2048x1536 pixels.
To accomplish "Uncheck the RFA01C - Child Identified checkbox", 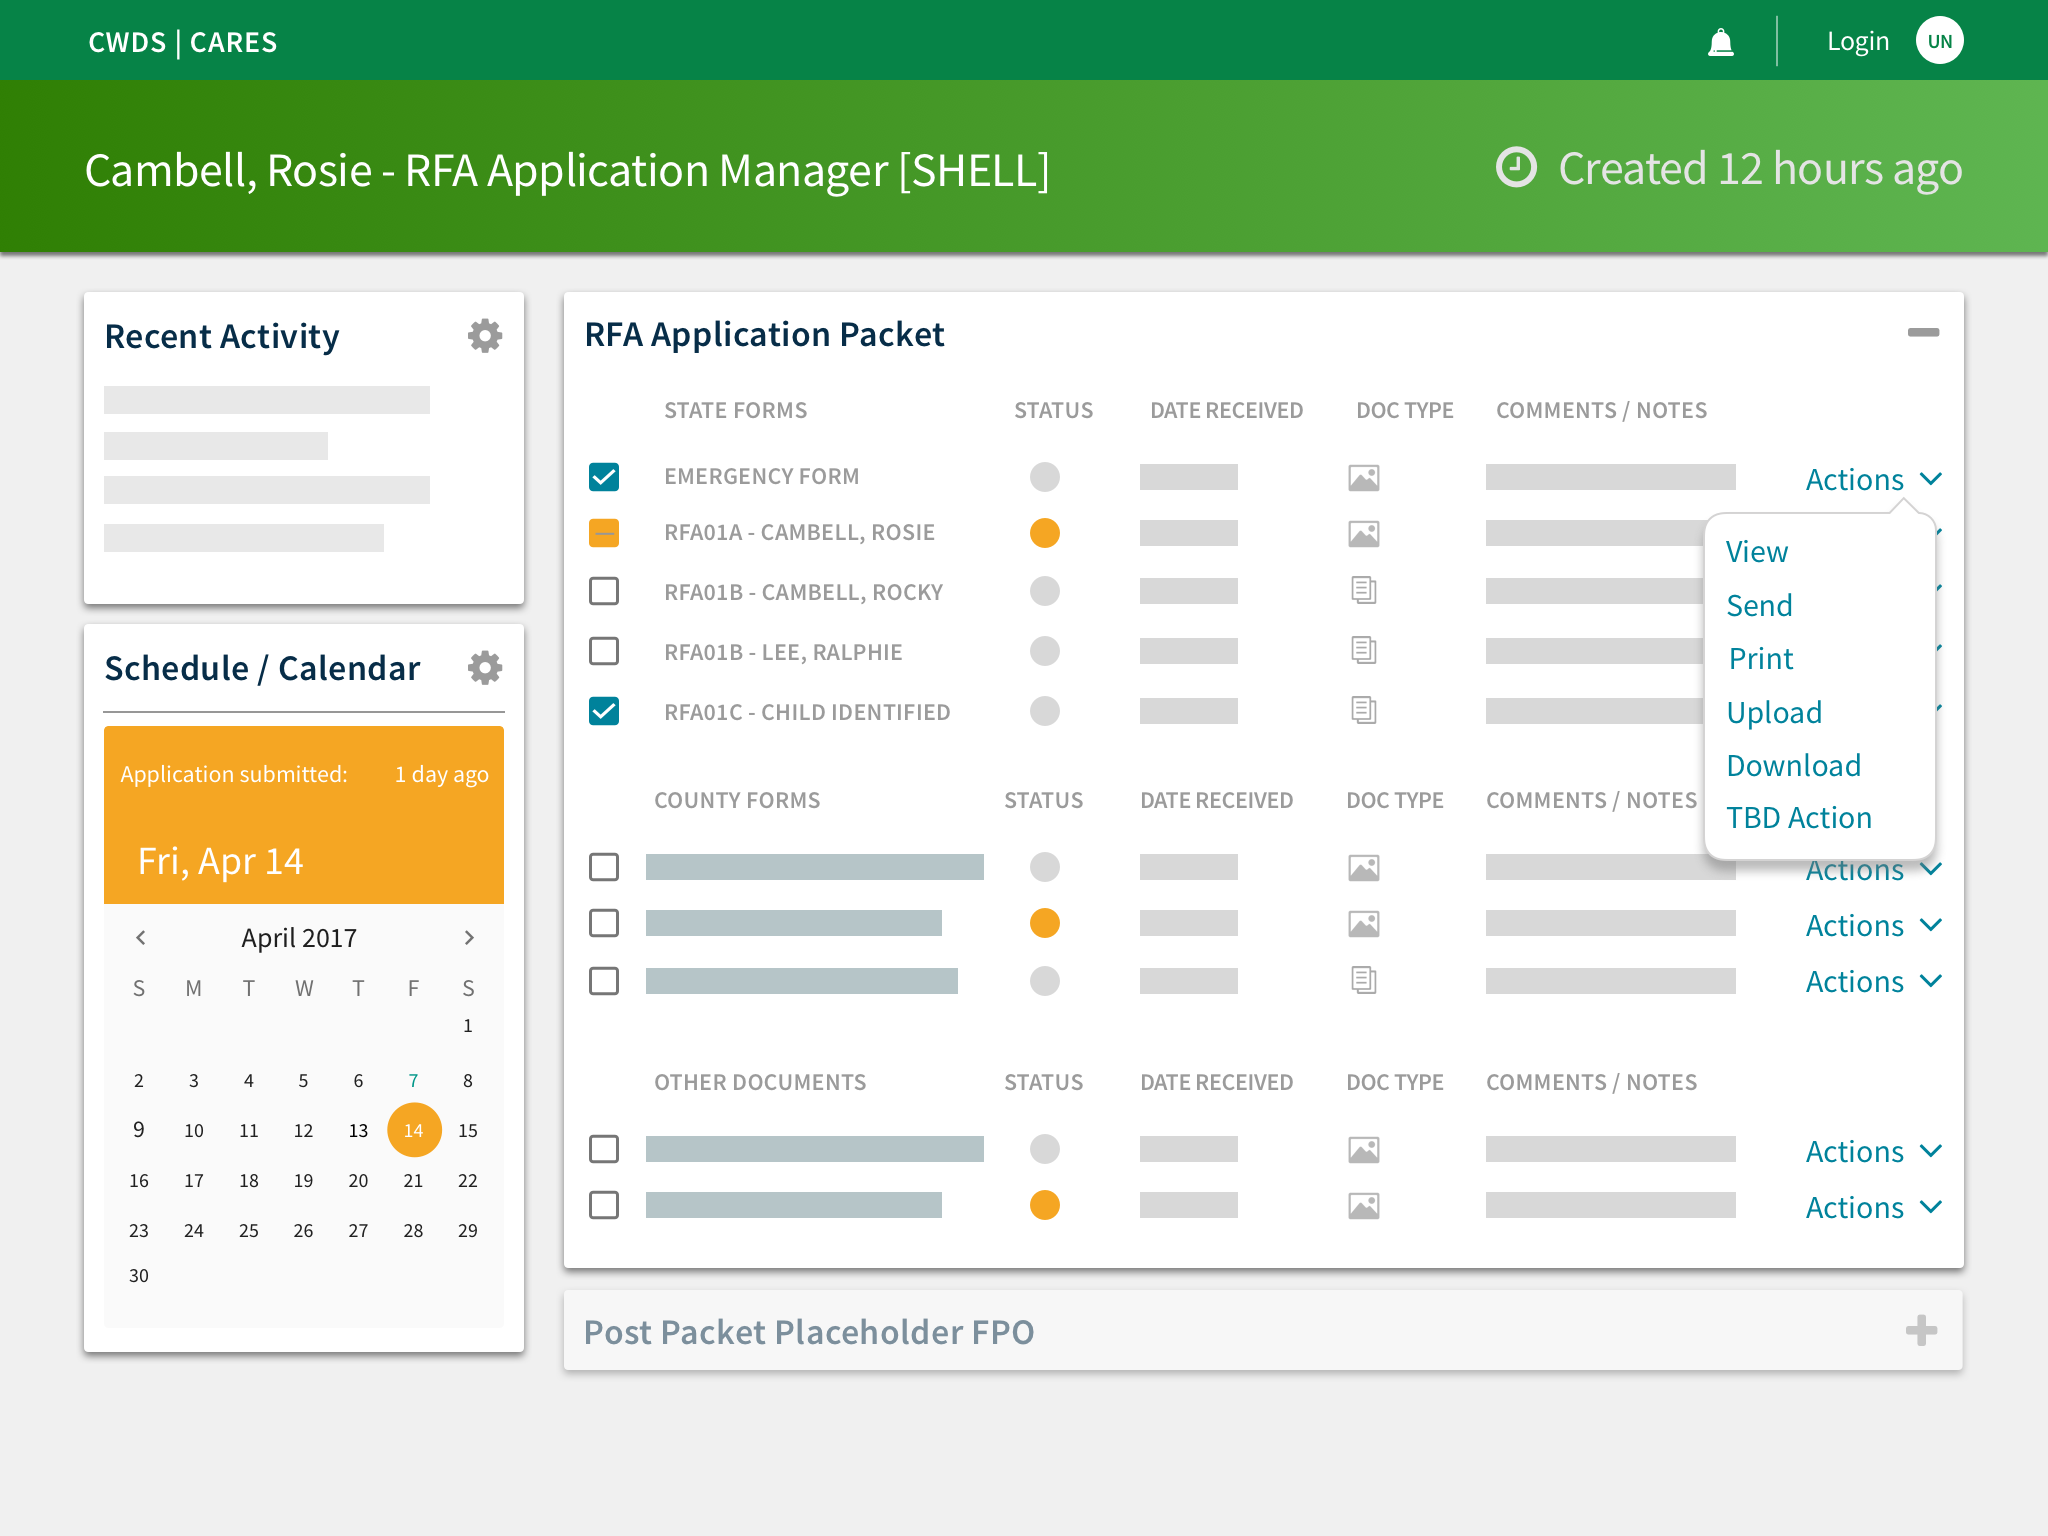I will (604, 711).
